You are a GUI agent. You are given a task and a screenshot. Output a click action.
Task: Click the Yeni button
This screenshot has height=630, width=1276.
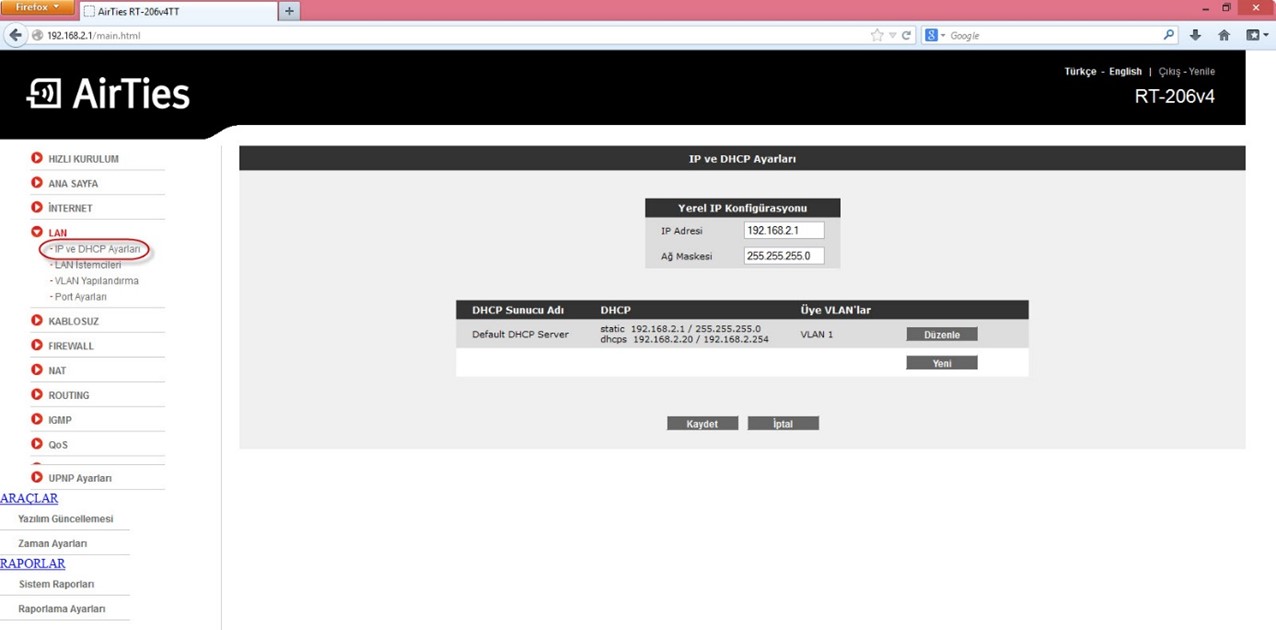[942, 363]
